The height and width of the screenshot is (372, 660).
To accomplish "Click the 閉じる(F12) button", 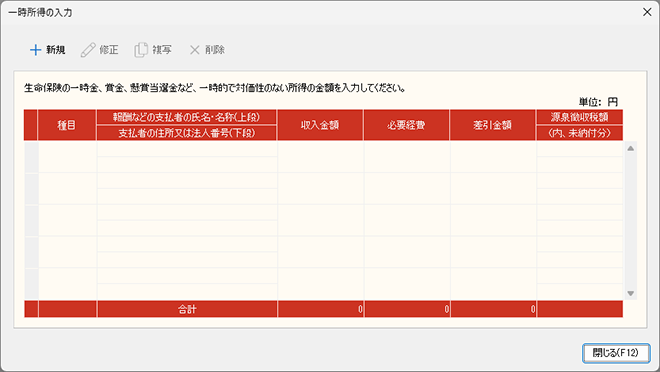I will tap(616, 353).
